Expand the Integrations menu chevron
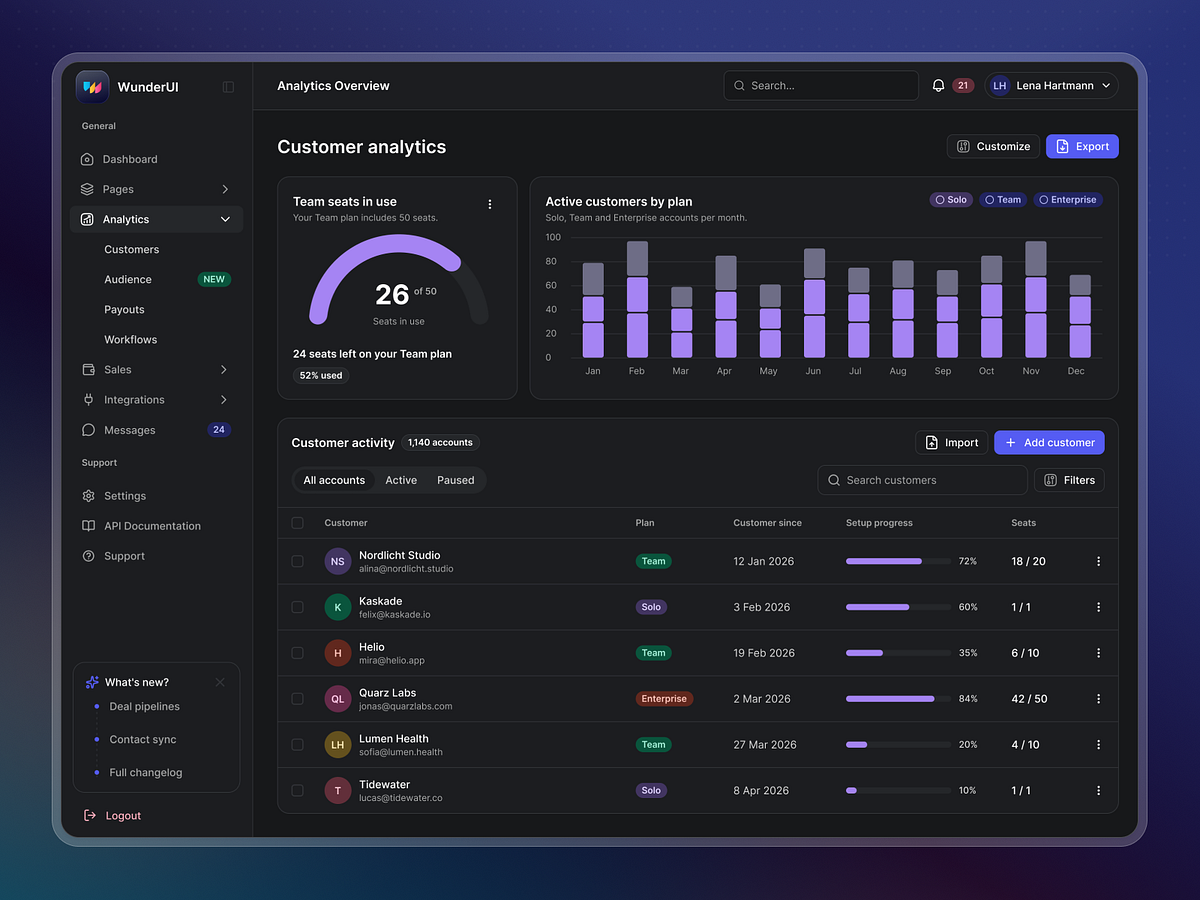Viewport: 1200px width, 900px height. click(x=224, y=400)
